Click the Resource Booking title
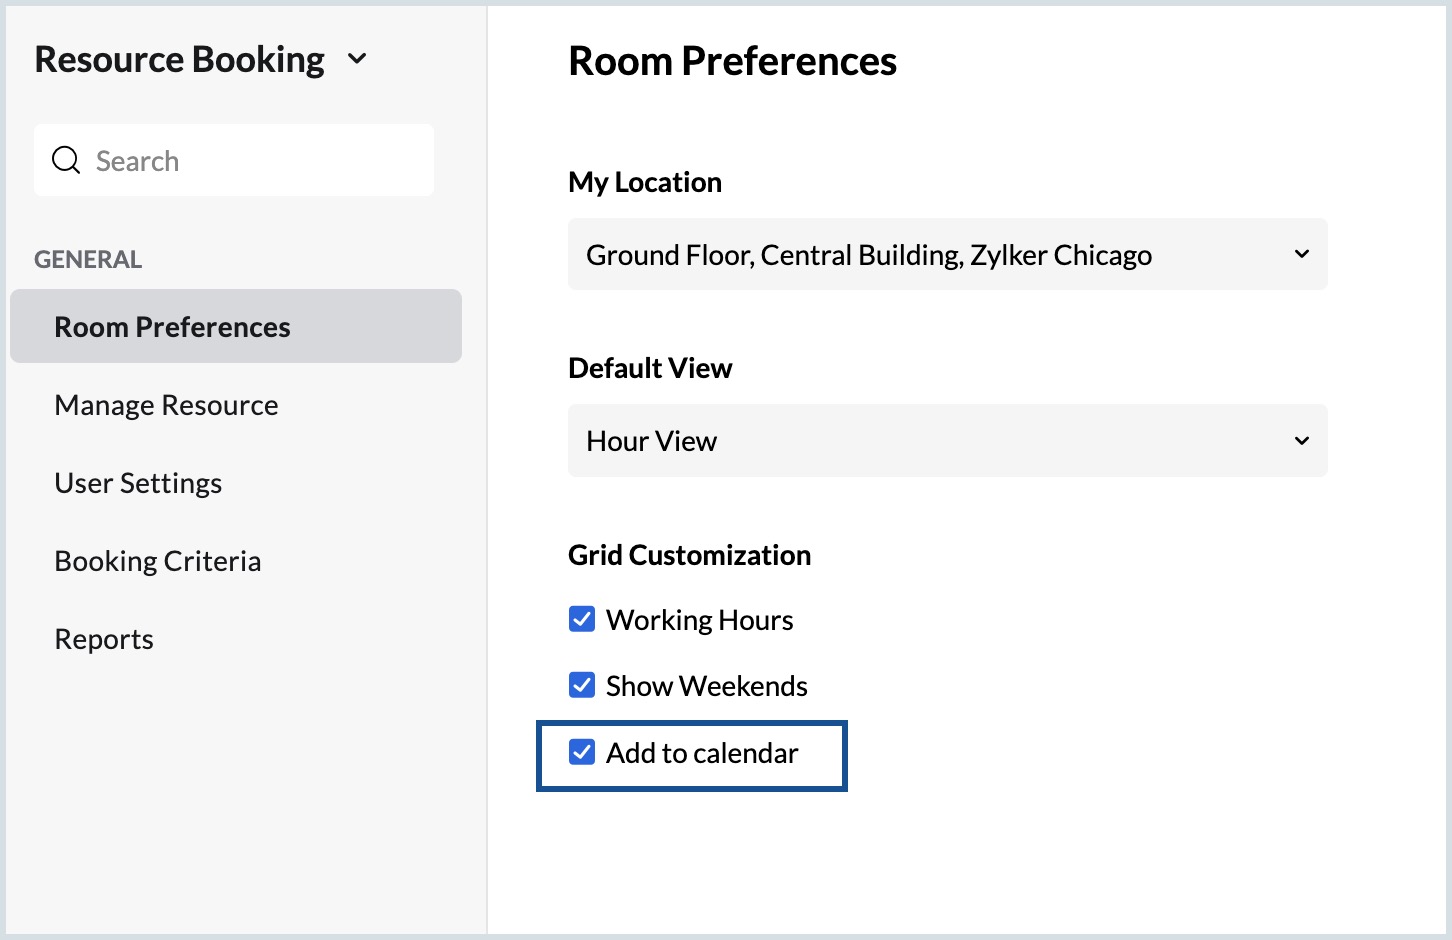Viewport: 1452px width, 940px height. [180, 60]
